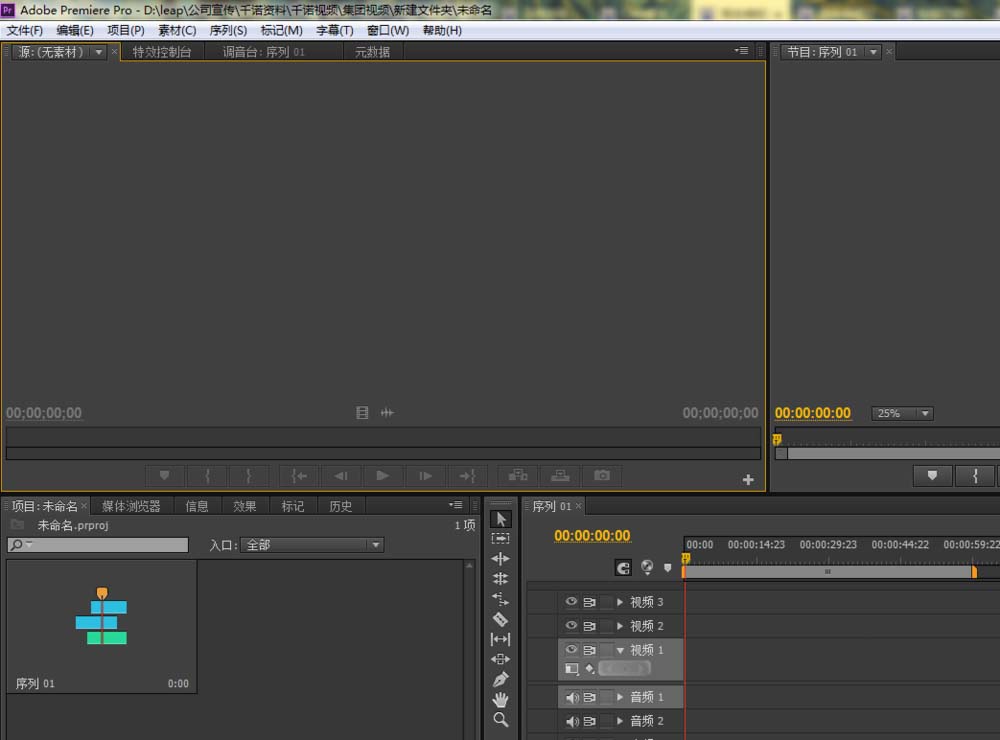Click the project search input field

(x=98, y=545)
